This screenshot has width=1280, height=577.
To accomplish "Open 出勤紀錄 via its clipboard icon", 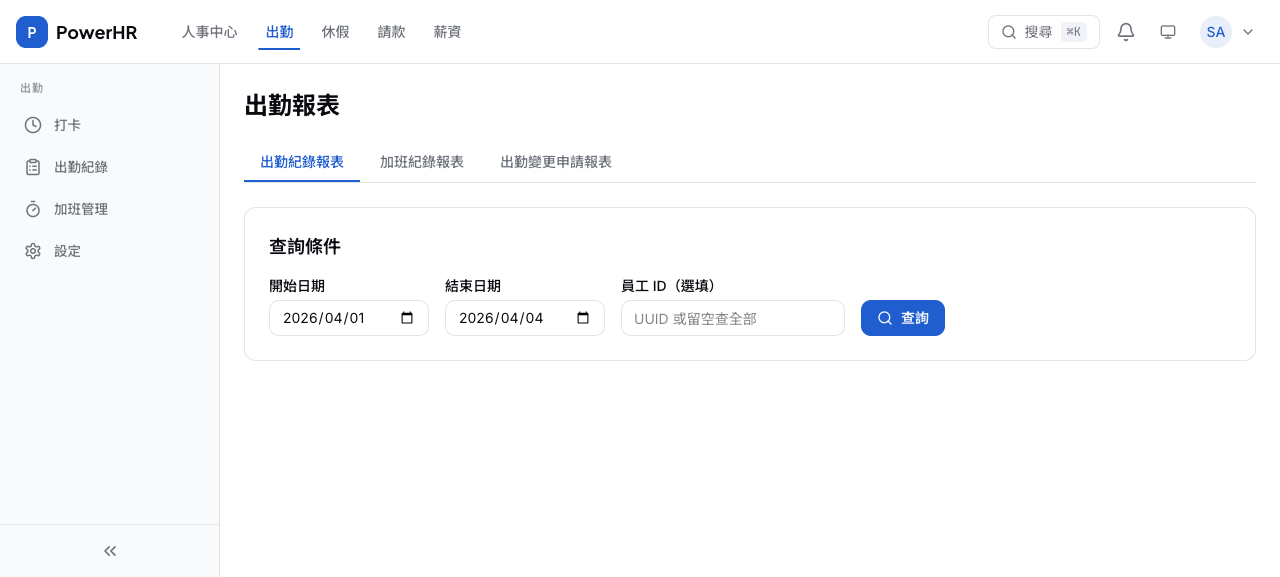I will [33, 167].
